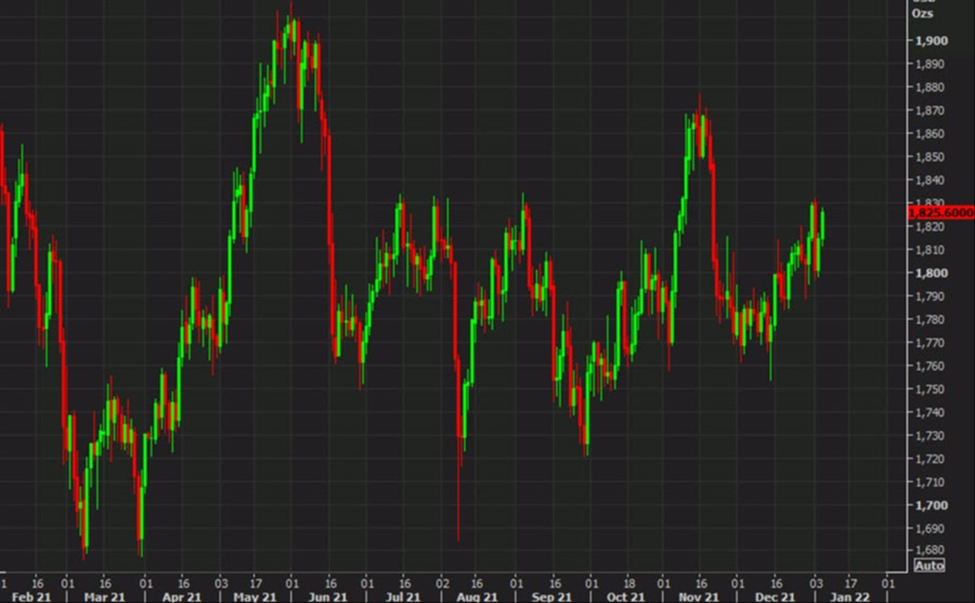Viewport: 975px width, 603px height.
Task: Select the May 21 month label
Action: [255, 597]
